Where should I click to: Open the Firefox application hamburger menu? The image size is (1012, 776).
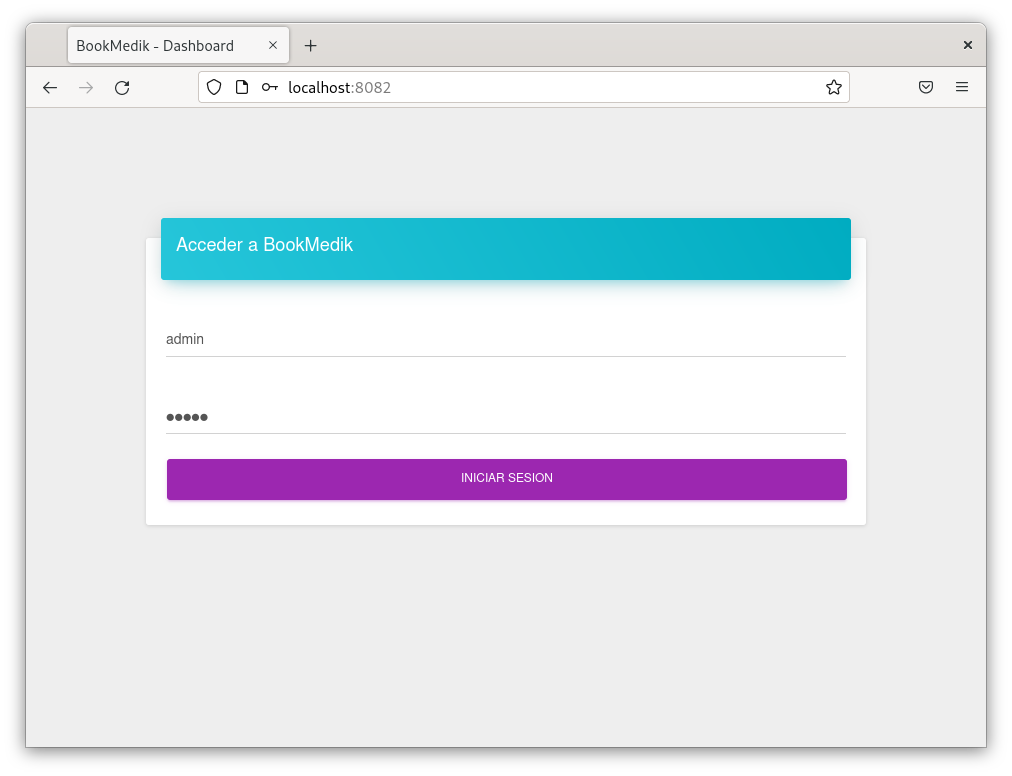pyautogui.click(x=962, y=87)
